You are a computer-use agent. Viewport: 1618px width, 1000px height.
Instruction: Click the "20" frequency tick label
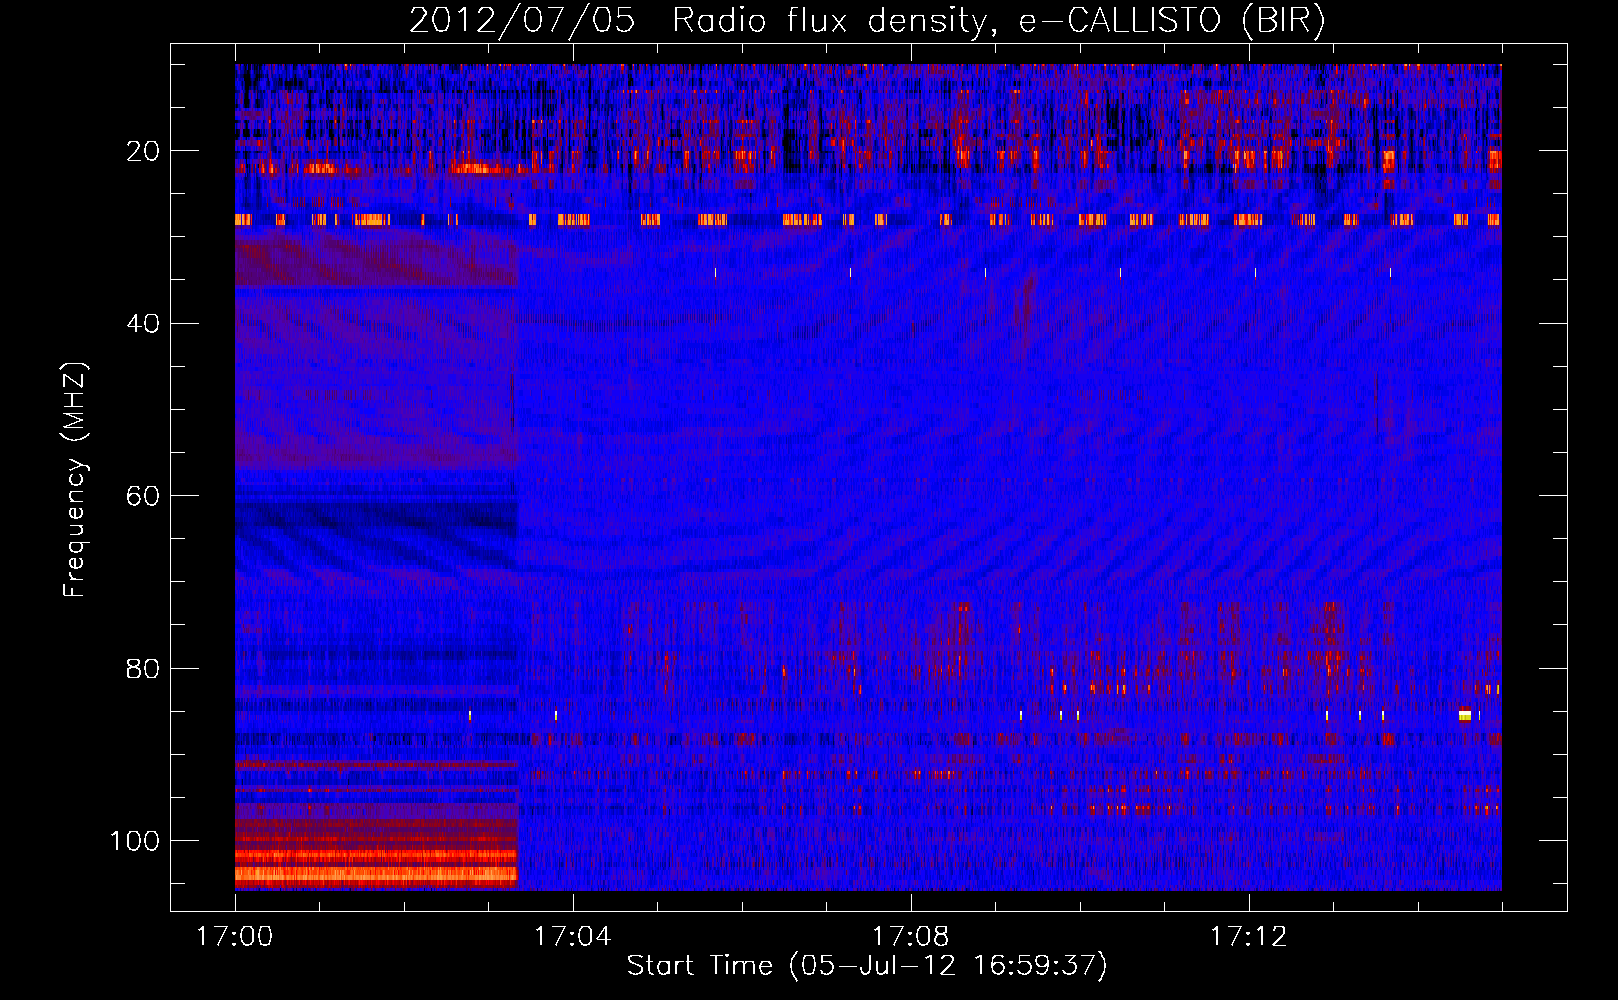(x=143, y=151)
